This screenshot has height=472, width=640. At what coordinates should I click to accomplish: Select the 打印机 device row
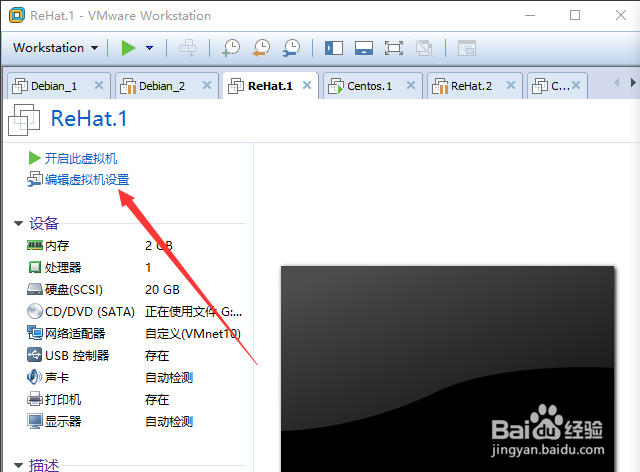[135, 400]
